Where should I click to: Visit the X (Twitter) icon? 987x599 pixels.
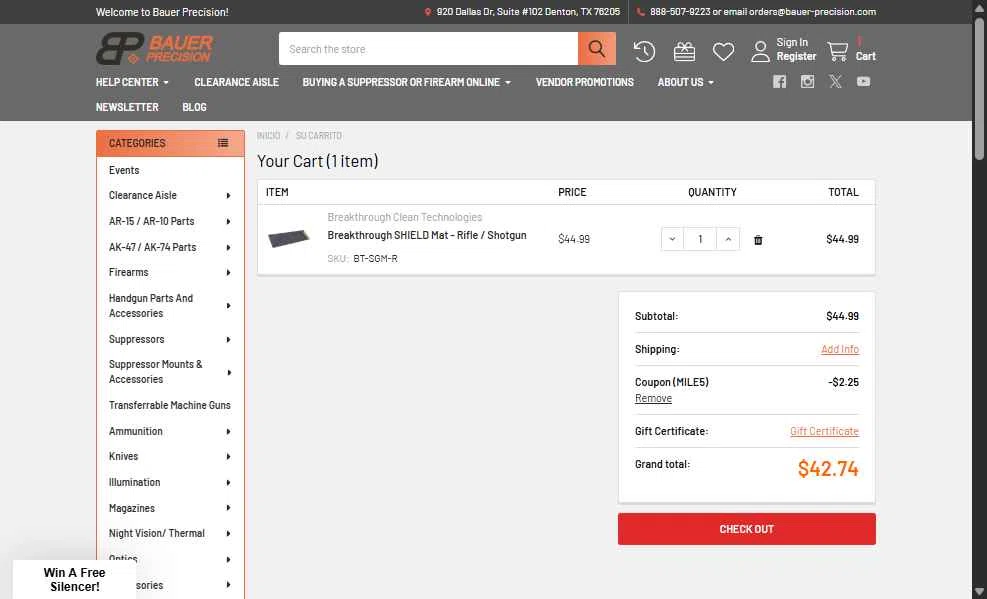835,81
